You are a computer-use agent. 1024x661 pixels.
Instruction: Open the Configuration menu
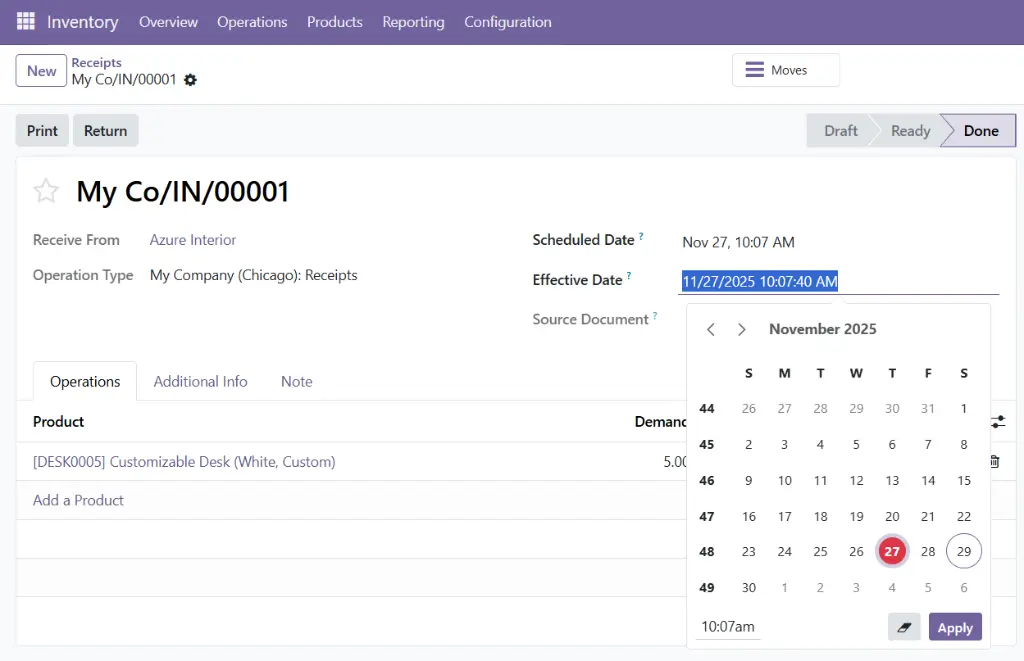(x=507, y=21)
